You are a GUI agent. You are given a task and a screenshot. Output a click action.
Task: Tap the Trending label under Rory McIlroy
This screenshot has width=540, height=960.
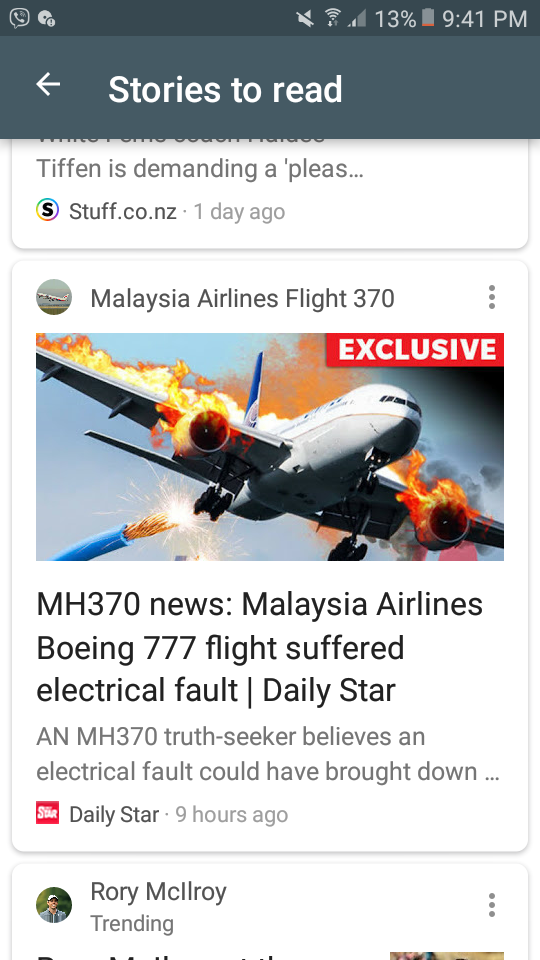click(132, 923)
